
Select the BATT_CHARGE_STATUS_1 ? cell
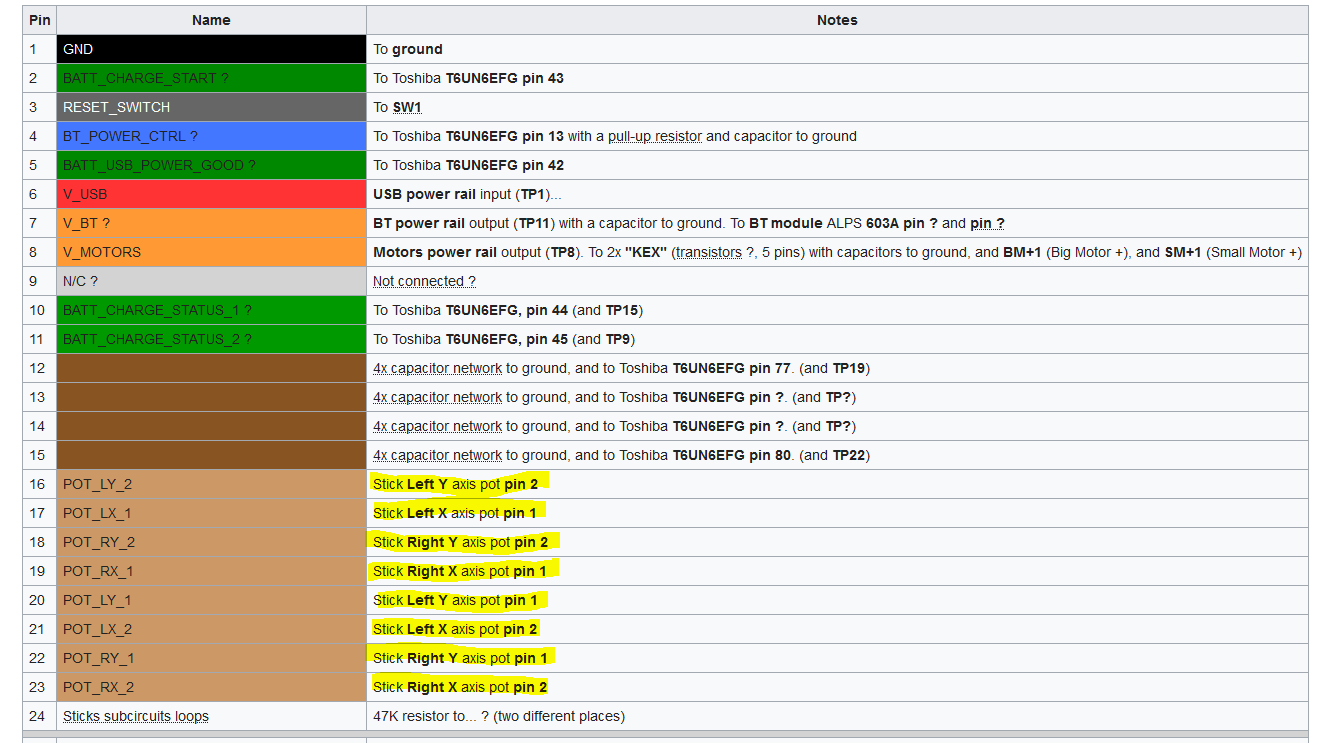pyautogui.click(x=211, y=310)
